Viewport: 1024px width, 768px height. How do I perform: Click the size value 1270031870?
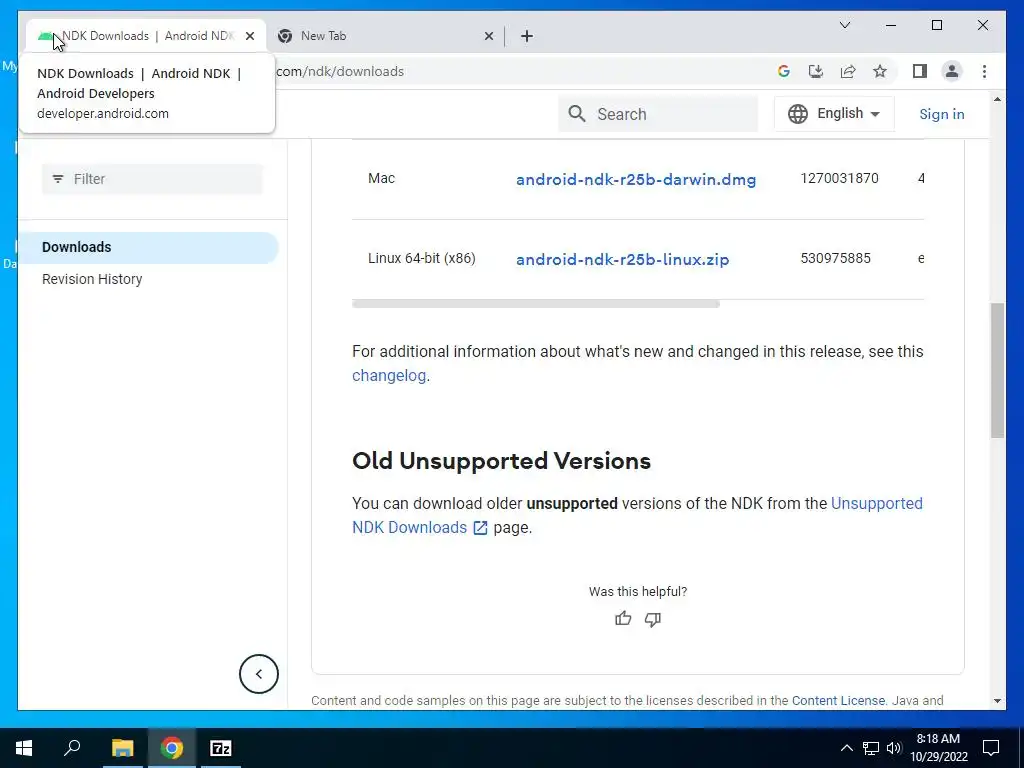point(839,178)
